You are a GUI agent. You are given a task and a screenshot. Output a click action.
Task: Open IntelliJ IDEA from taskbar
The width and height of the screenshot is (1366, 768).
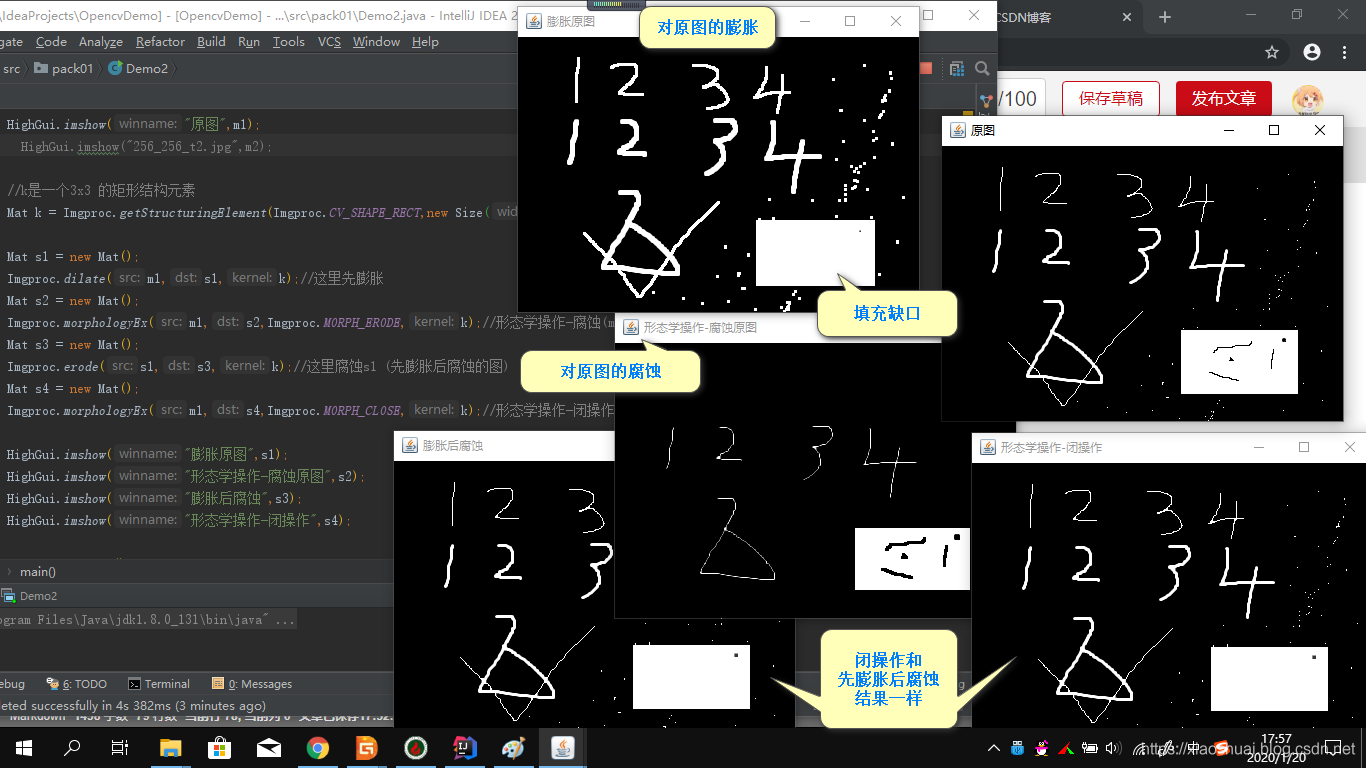point(465,748)
